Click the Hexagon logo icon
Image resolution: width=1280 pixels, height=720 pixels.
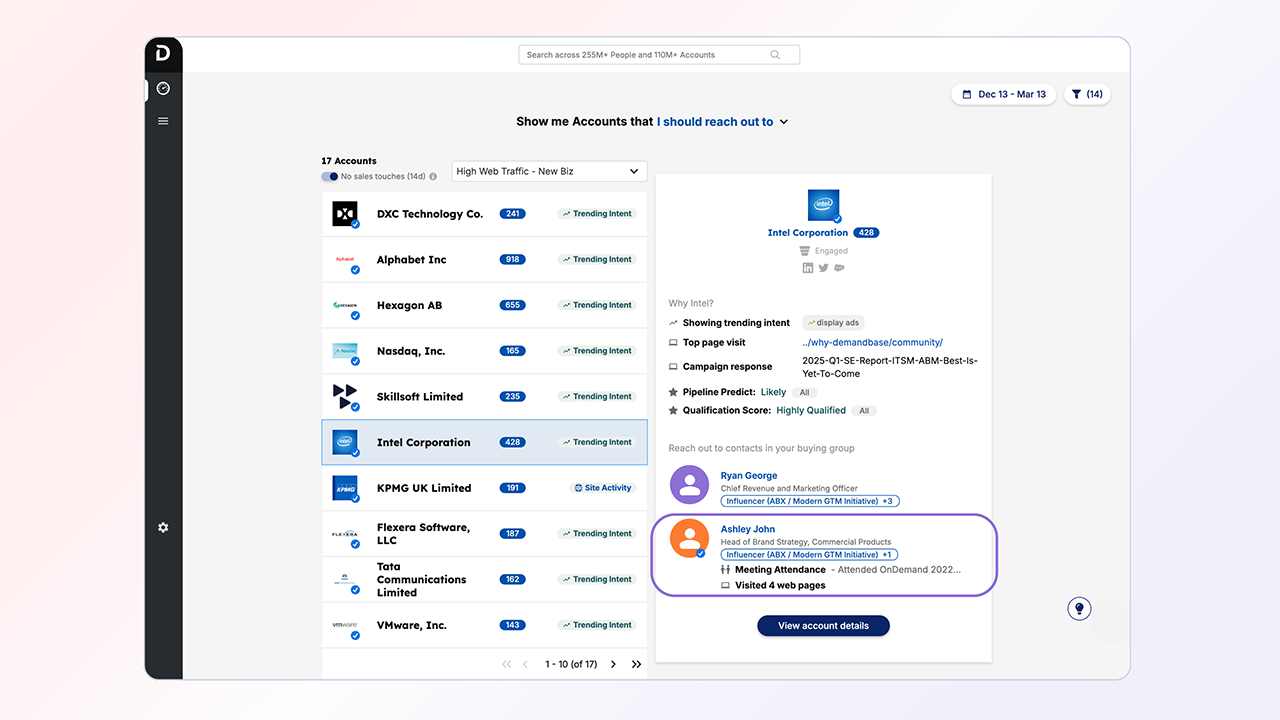click(x=345, y=305)
